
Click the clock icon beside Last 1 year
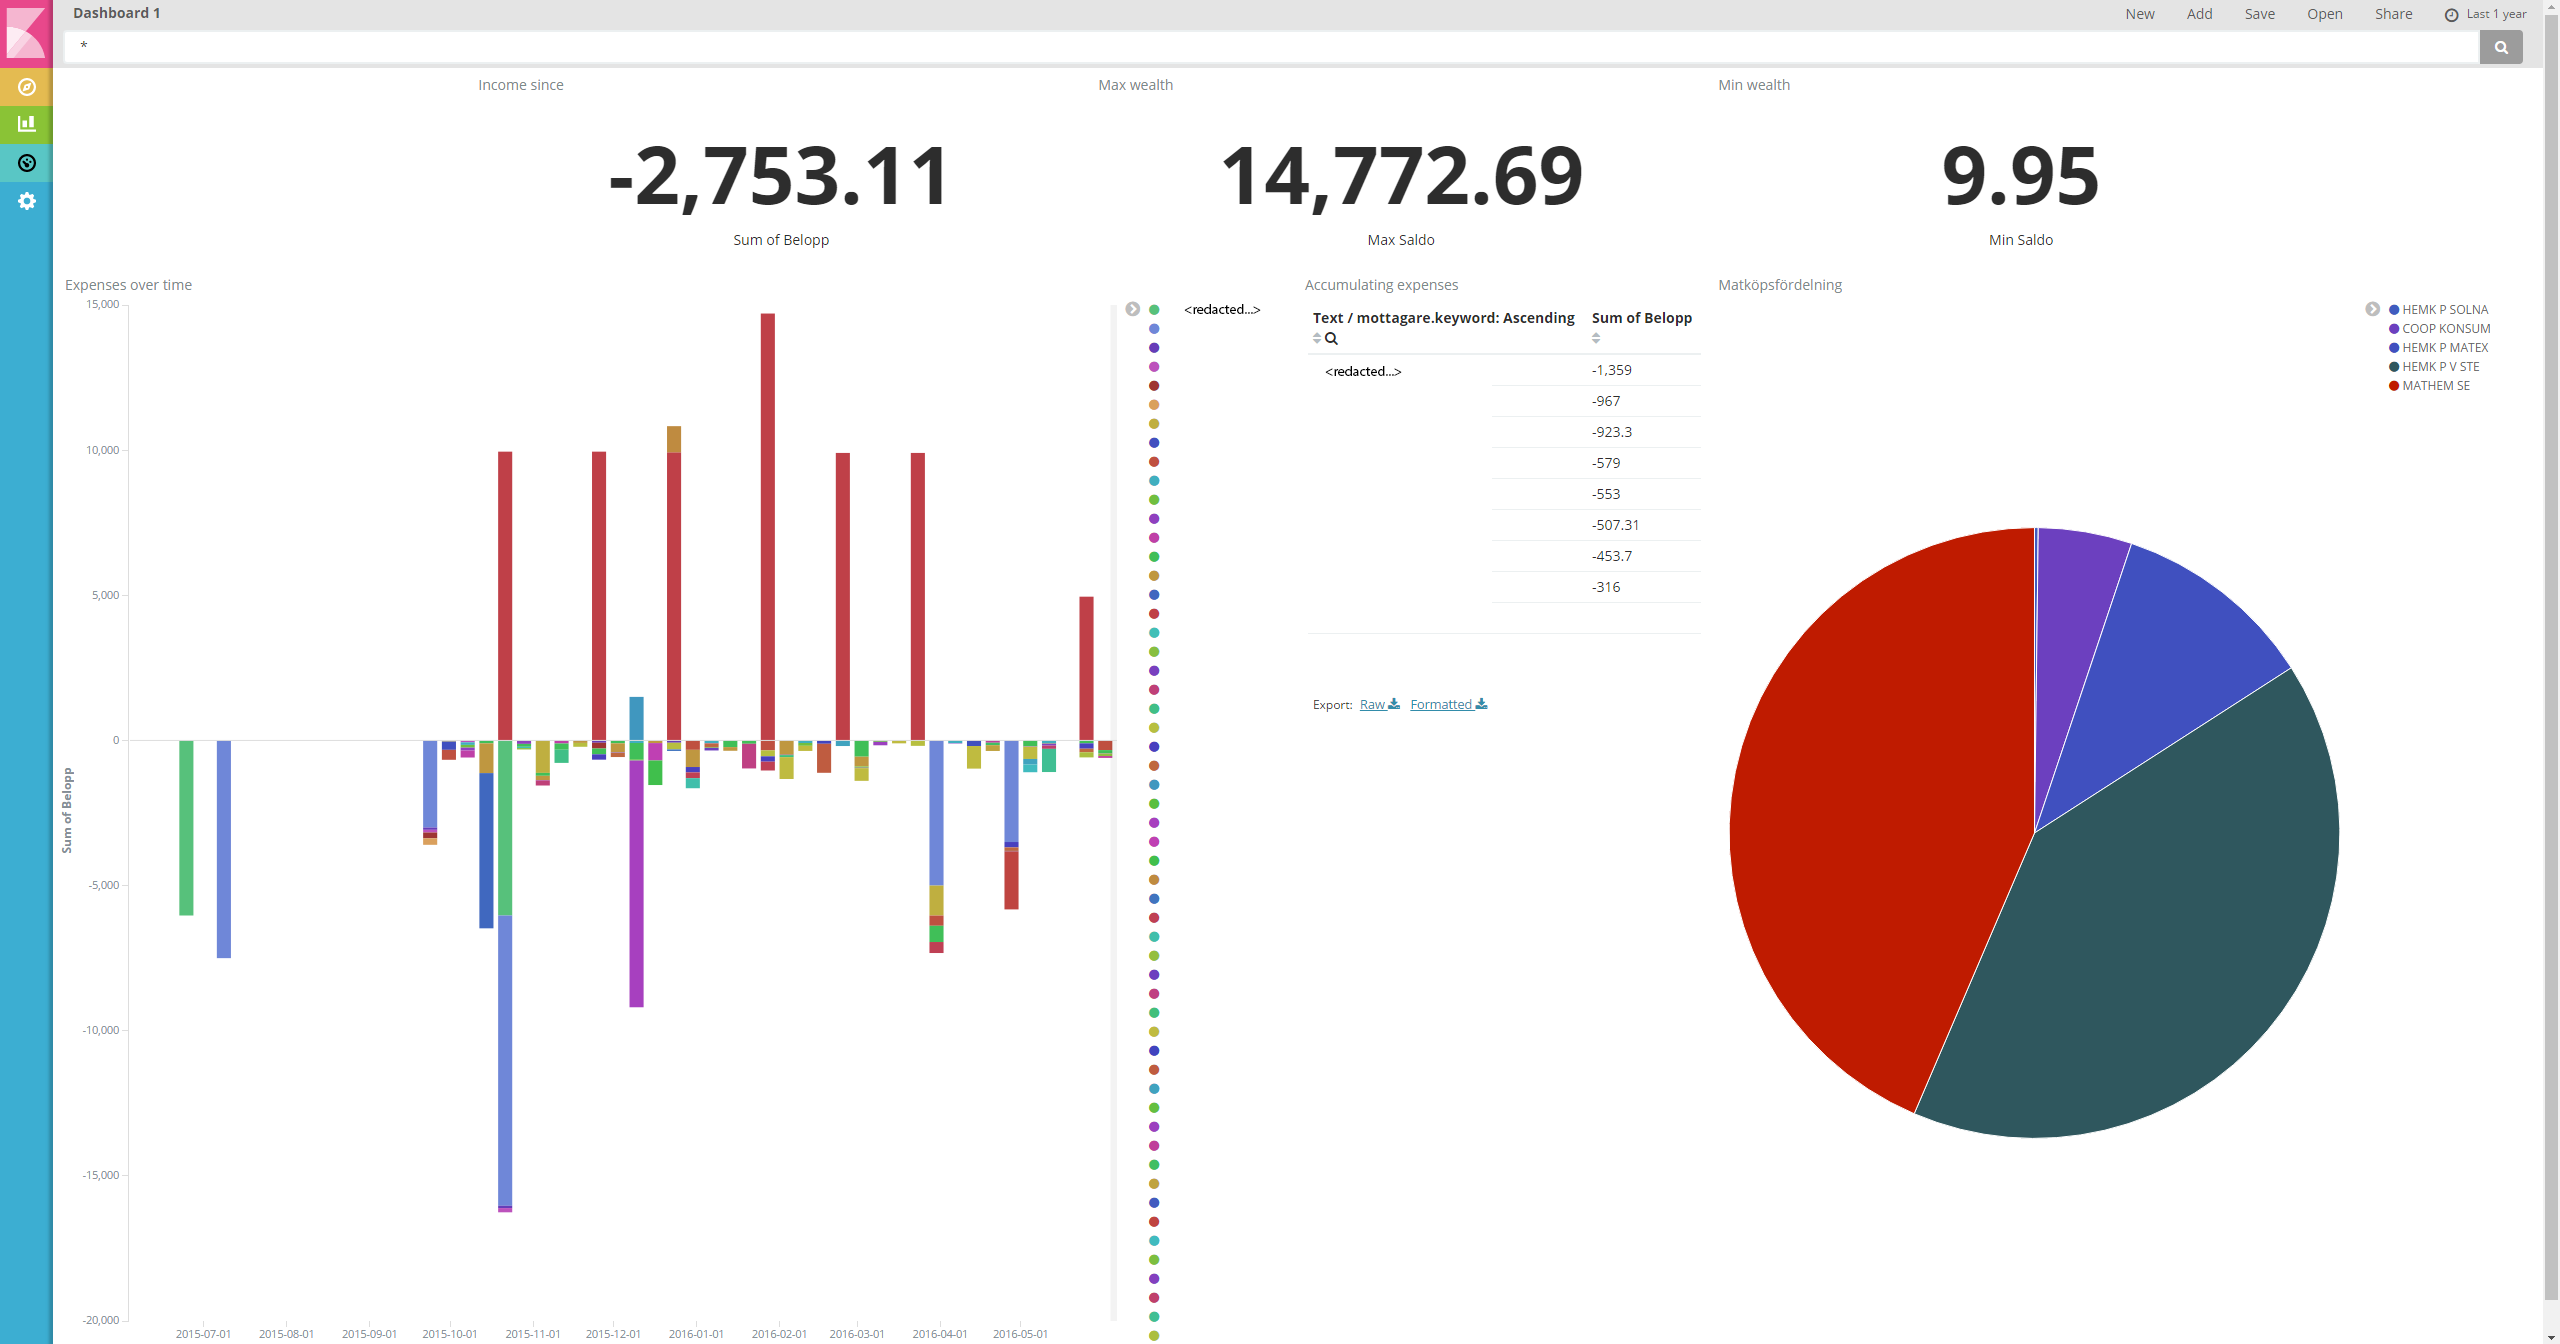[2451, 15]
